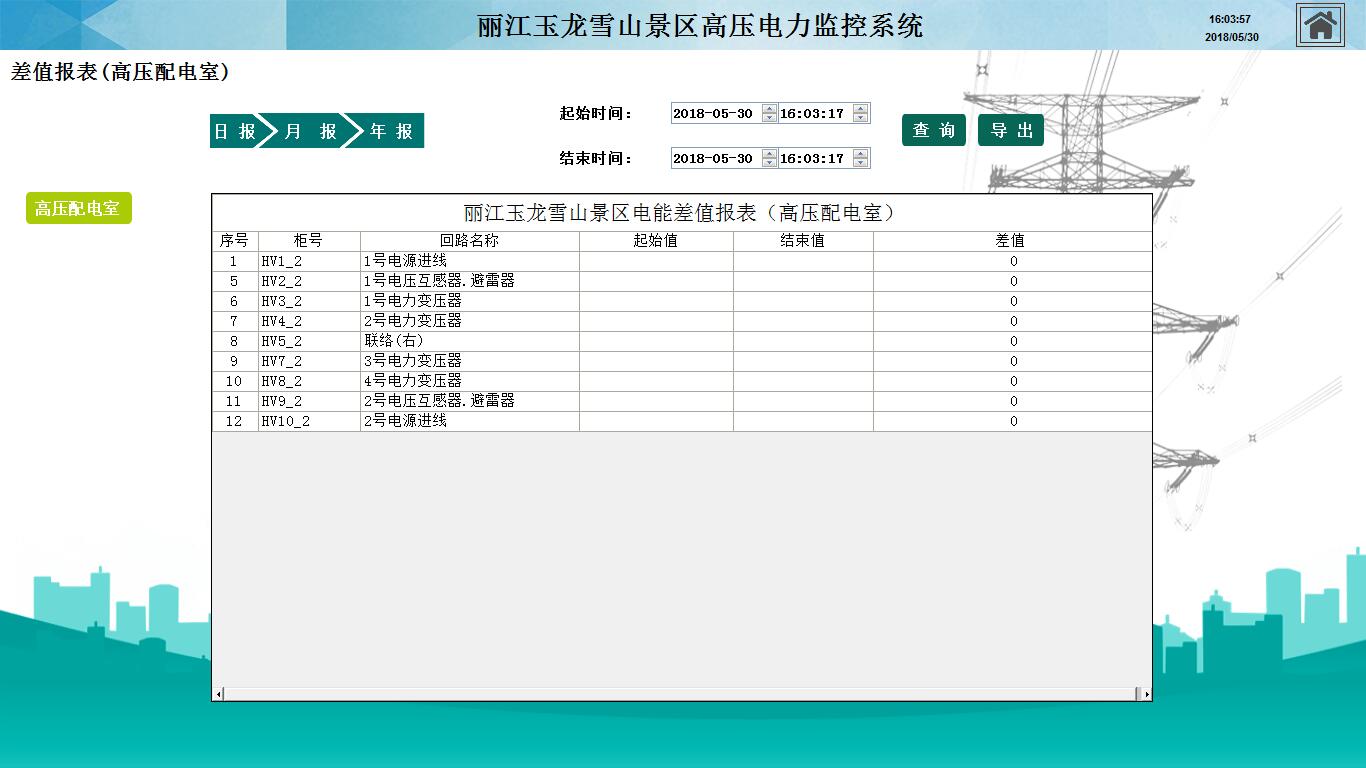The width and height of the screenshot is (1366, 768).
Task: Decrease start date using its down arrow
Action: (x=769, y=118)
